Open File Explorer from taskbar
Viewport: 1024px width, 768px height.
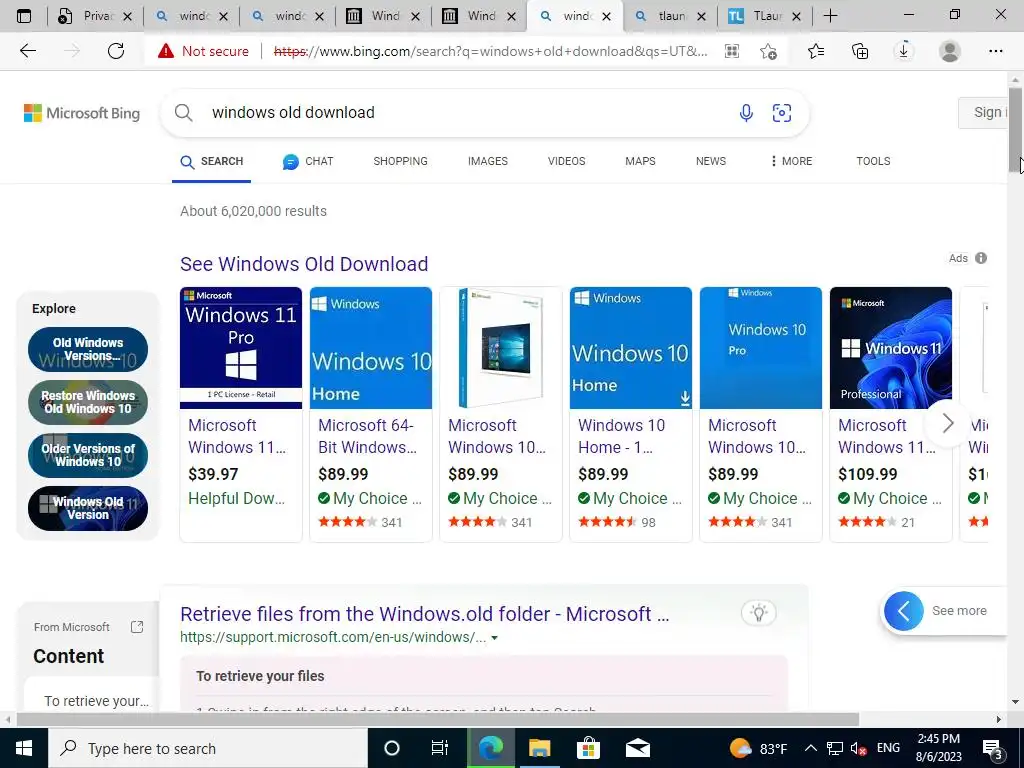539,748
